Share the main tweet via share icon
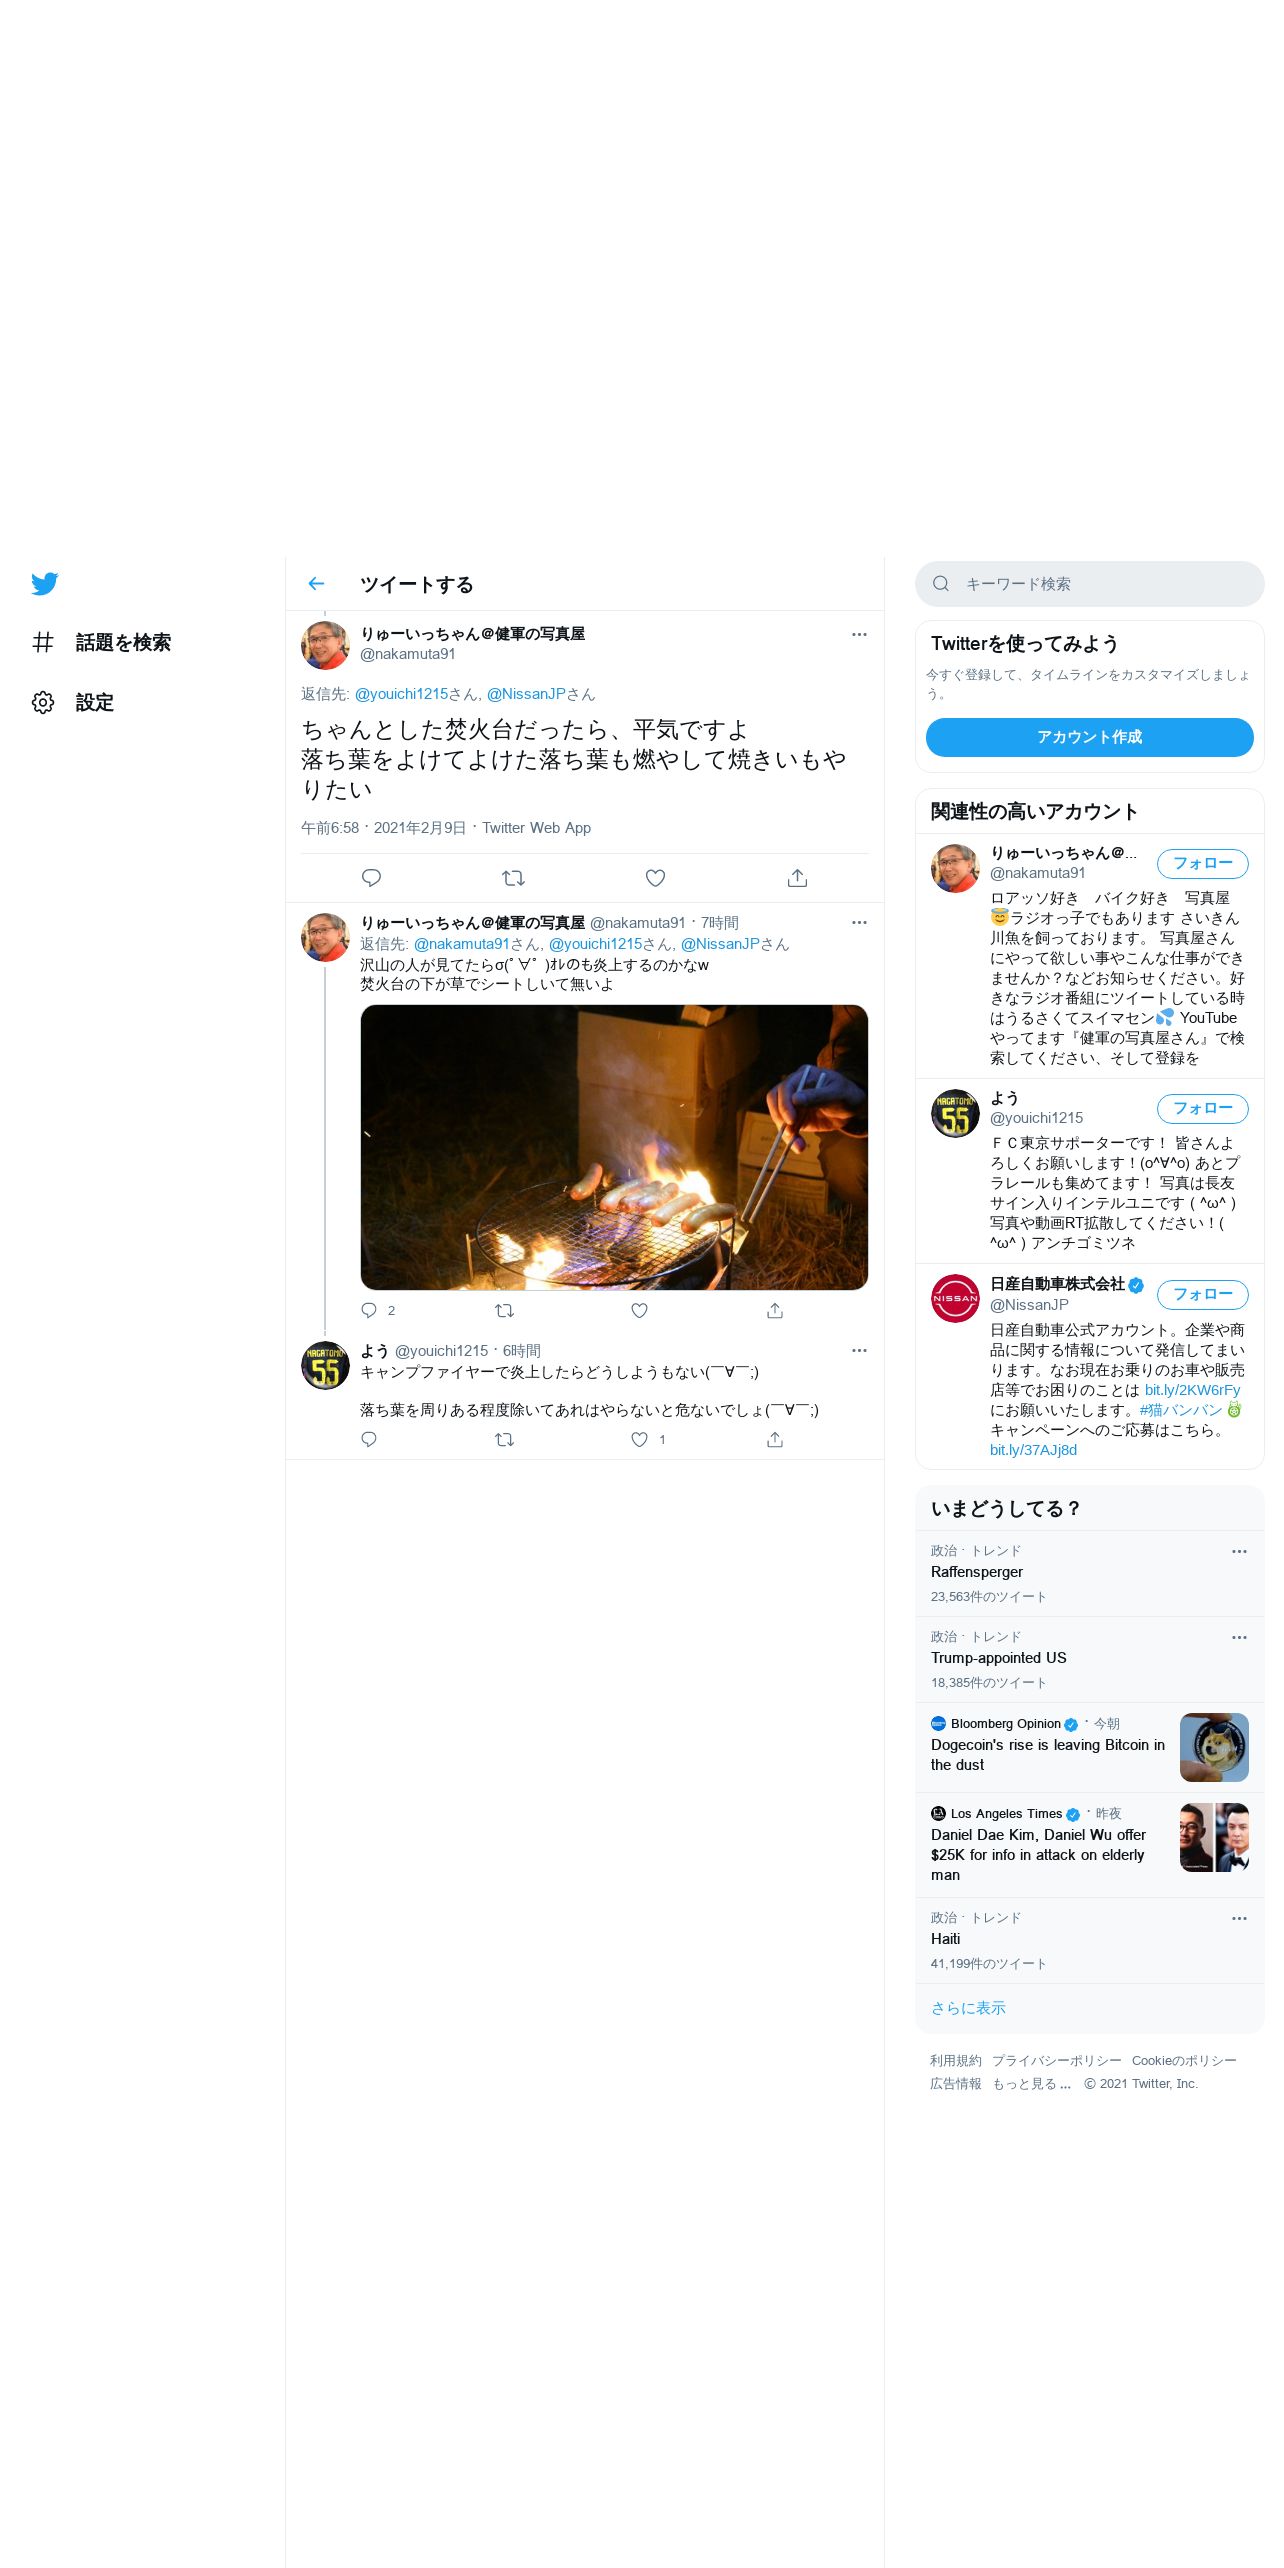1284x2568 pixels. point(797,878)
